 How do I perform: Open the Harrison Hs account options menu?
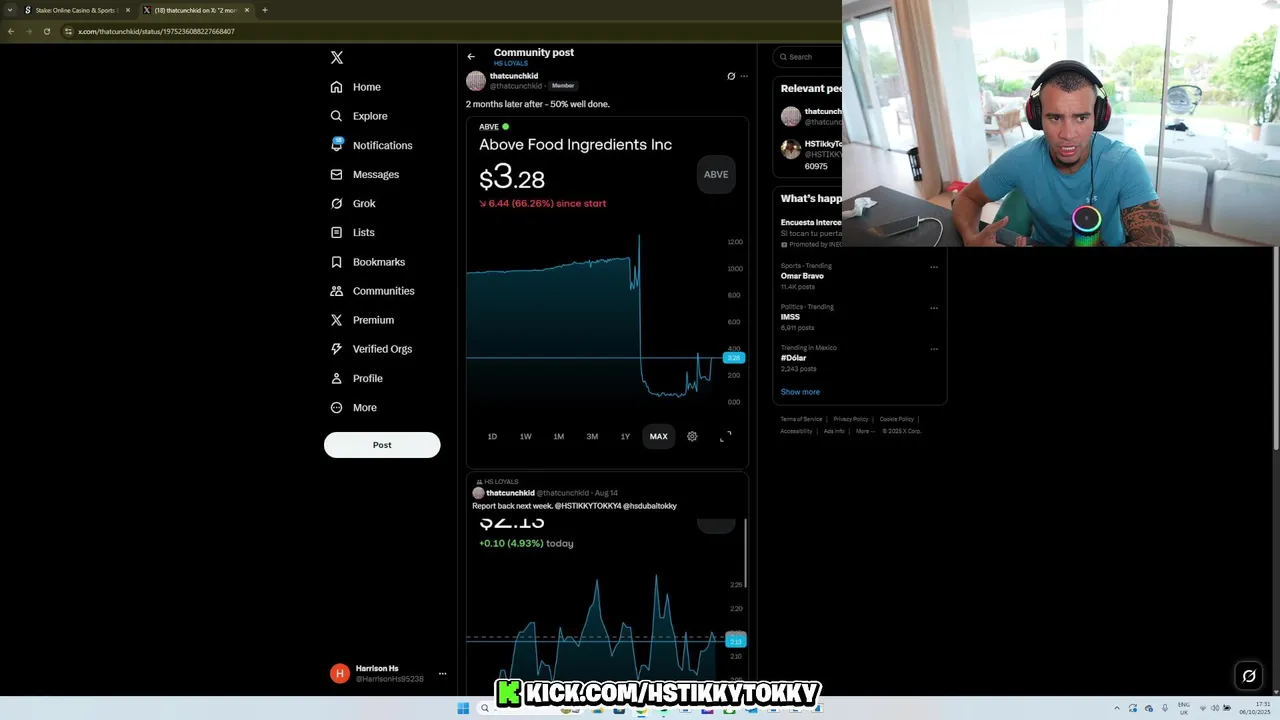tap(442, 674)
